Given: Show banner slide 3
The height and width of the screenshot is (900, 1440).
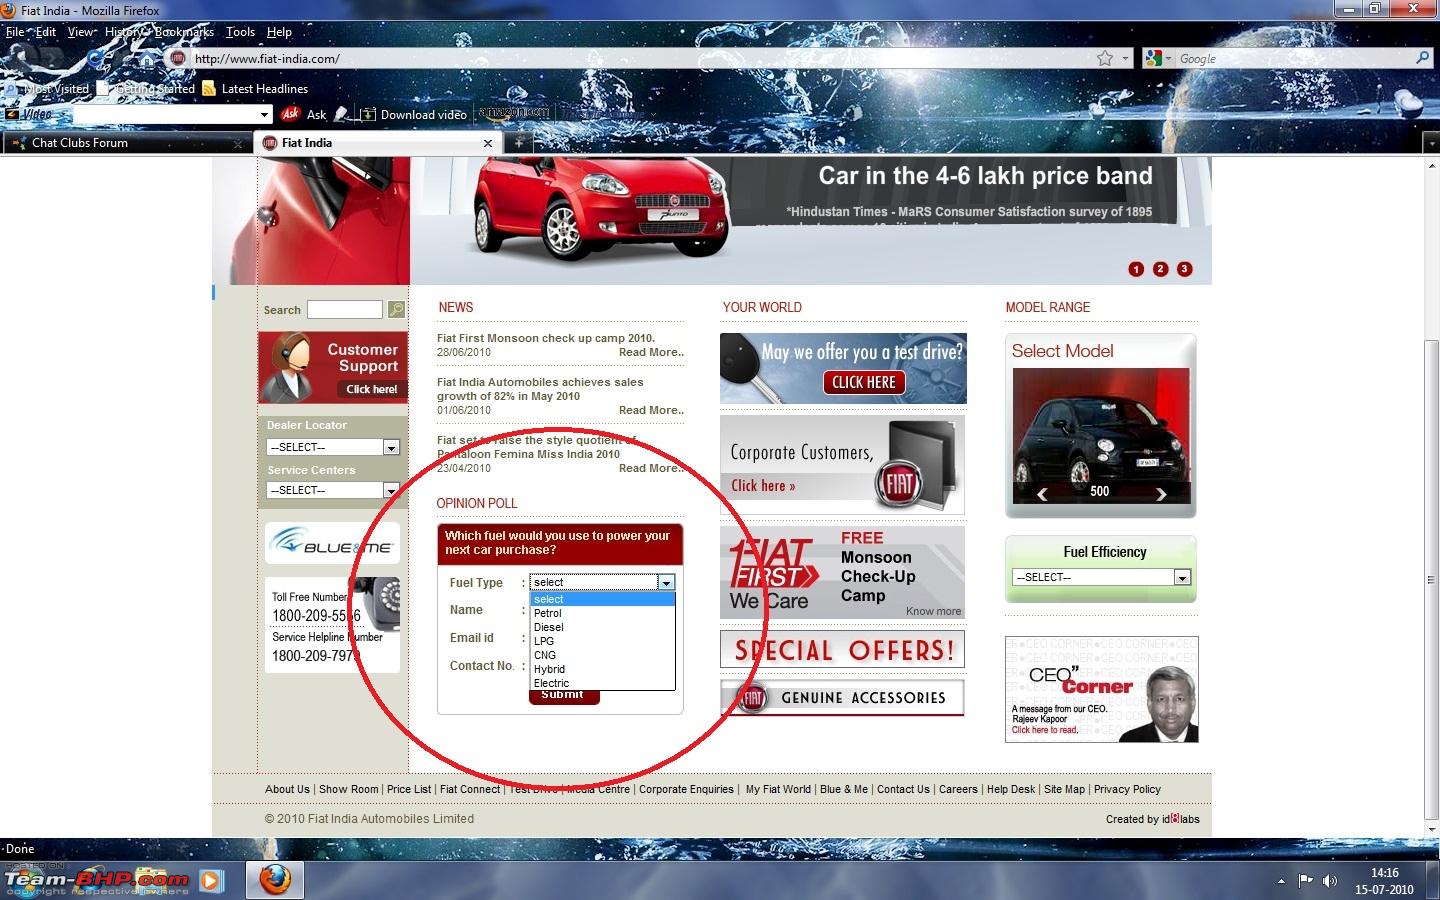Looking at the screenshot, I should coord(1184,269).
